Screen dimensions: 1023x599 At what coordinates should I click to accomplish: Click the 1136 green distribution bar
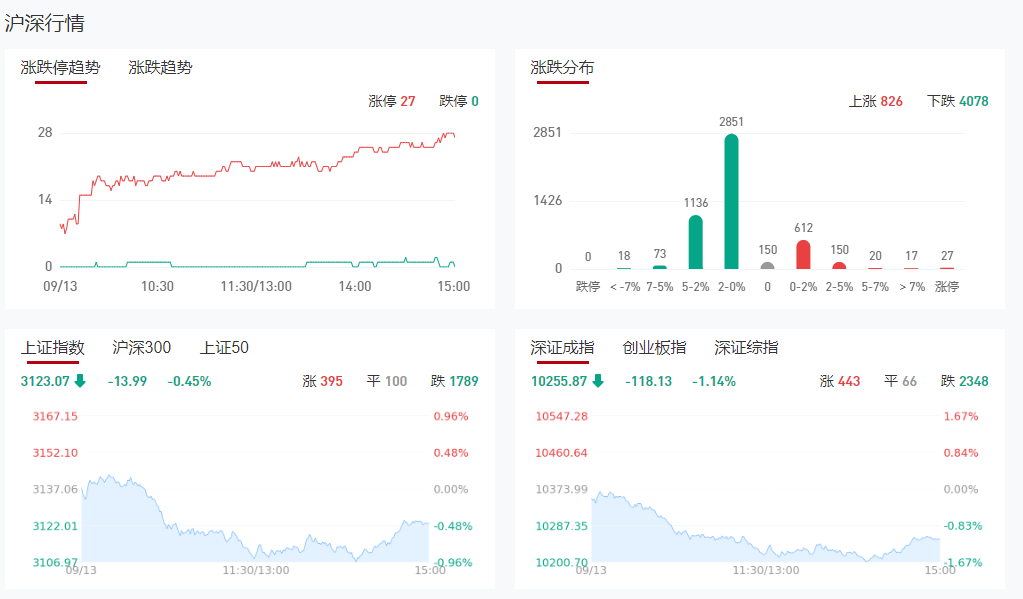696,242
